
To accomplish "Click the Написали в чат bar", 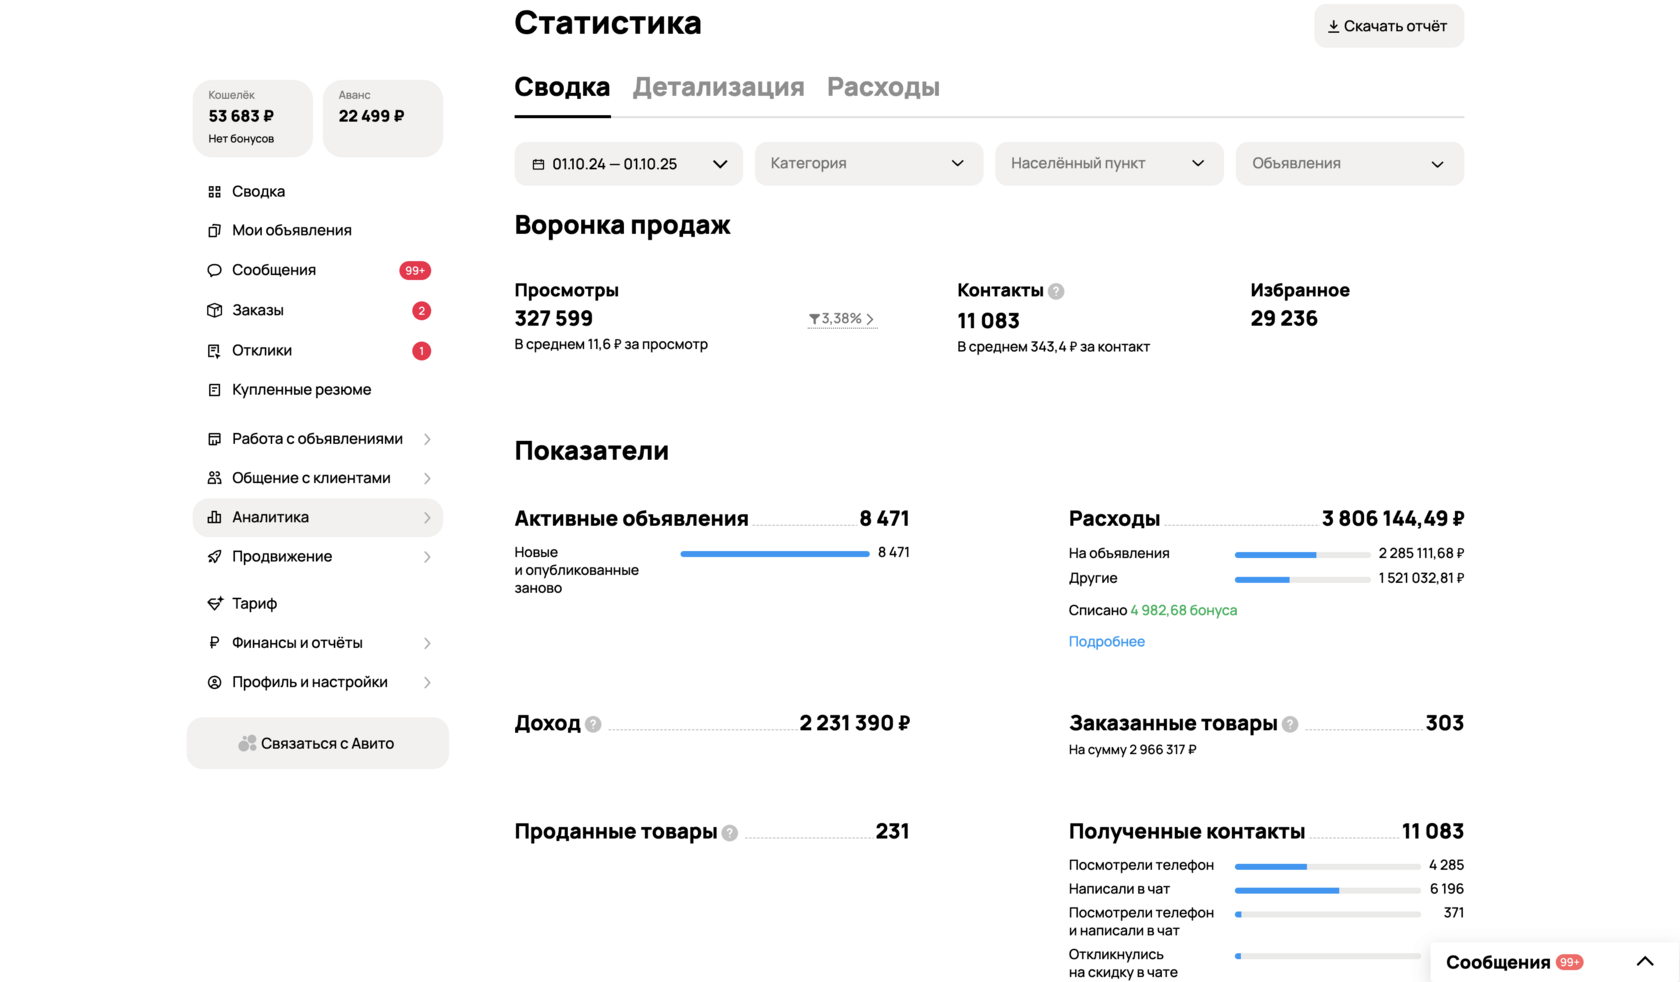I will coord(1328,890).
